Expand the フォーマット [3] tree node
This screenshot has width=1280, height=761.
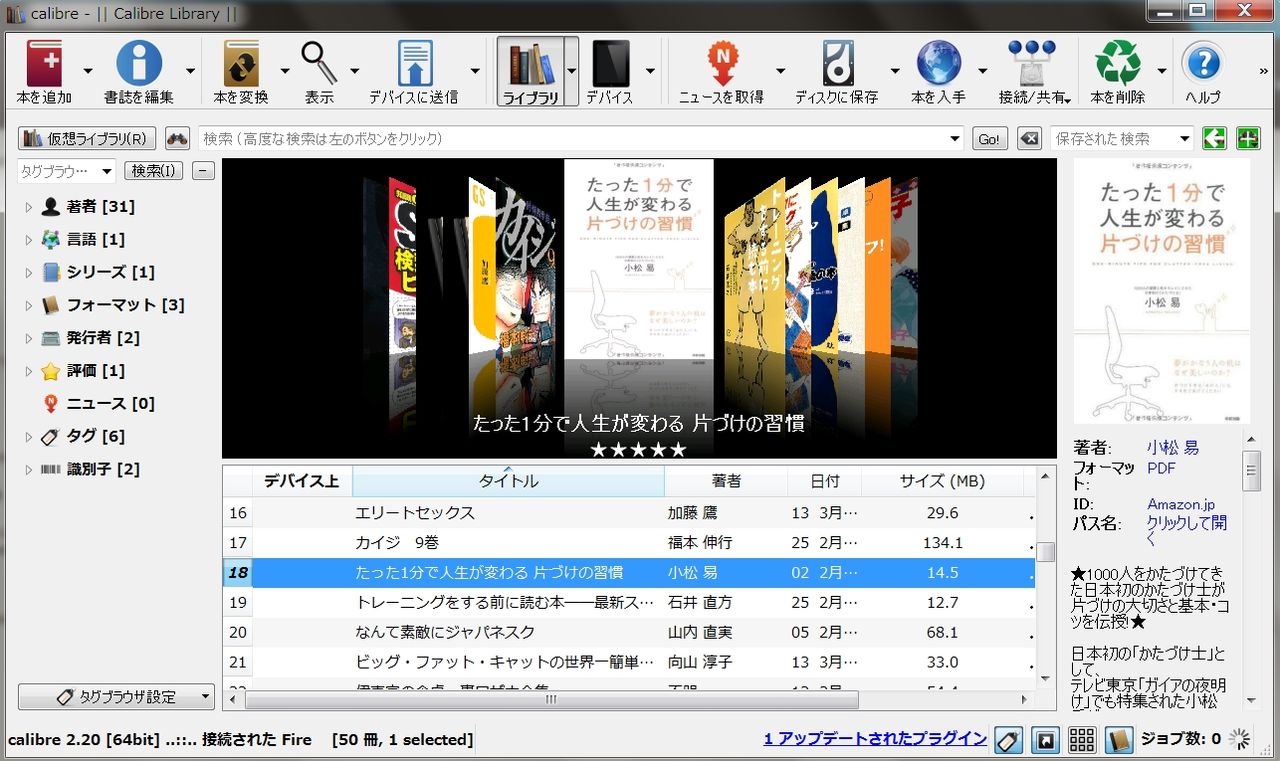[x=29, y=305]
